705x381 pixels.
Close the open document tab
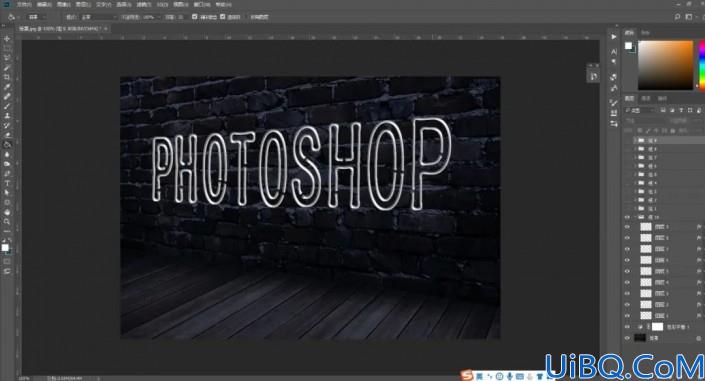point(106,28)
